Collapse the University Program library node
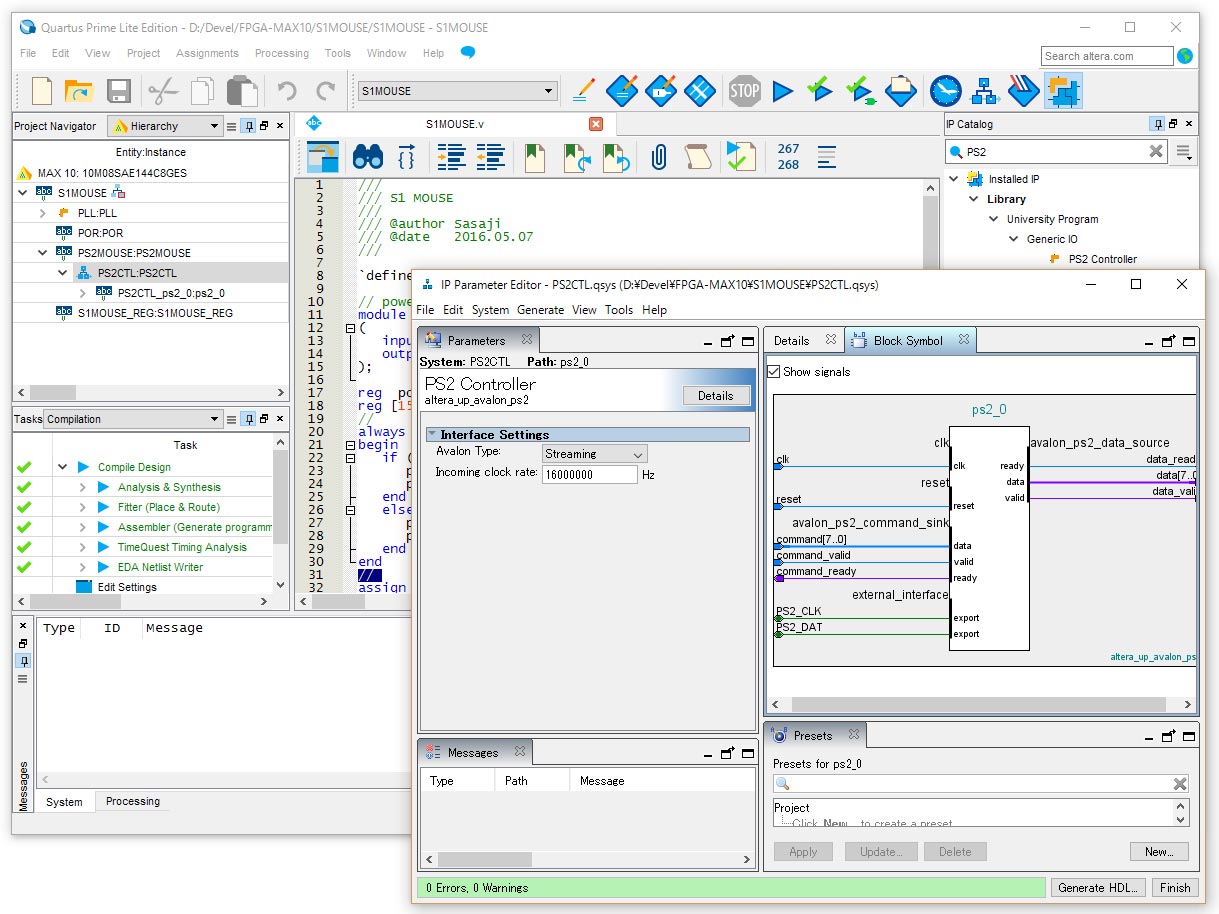This screenshot has height=914, width=1219. point(993,219)
